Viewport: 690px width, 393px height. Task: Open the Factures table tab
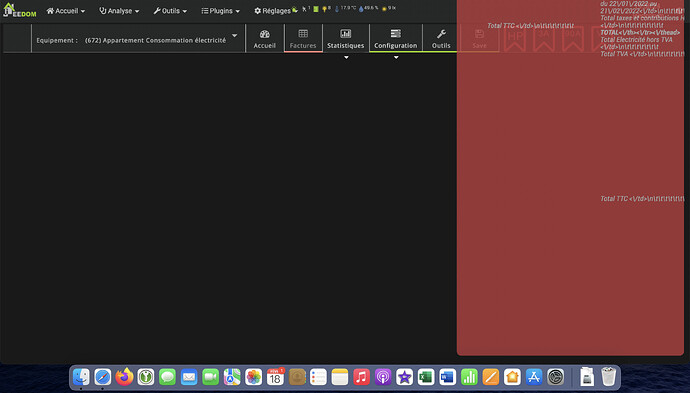point(303,39)
